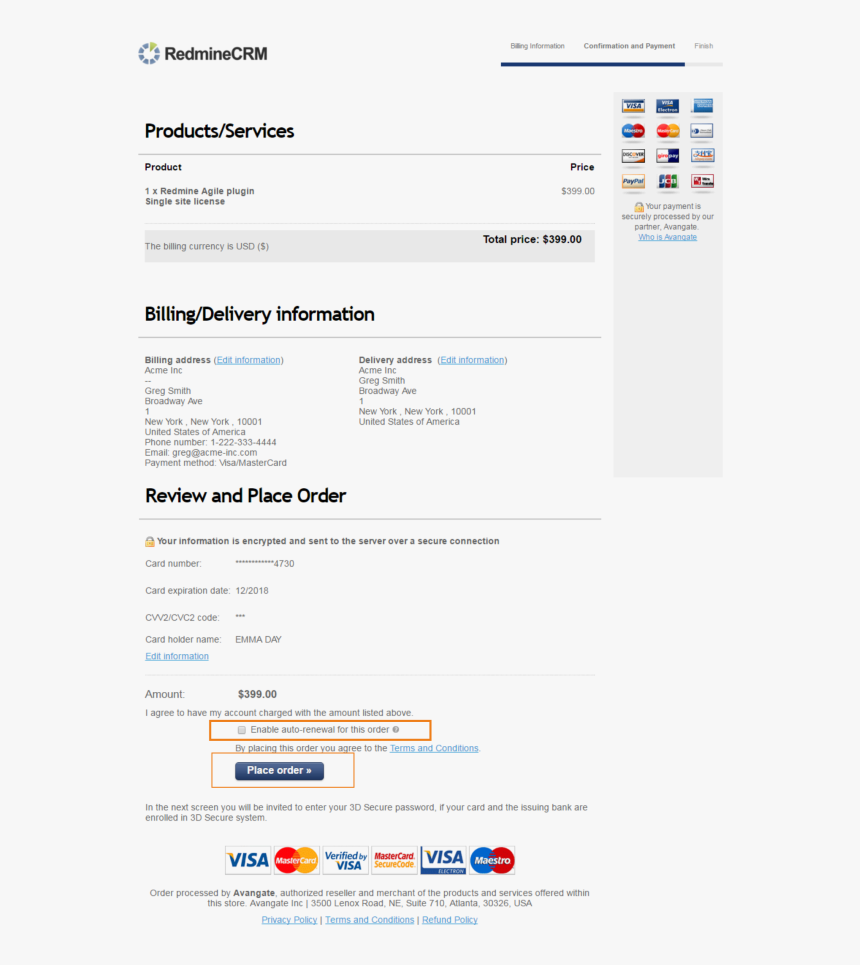The height and width of the screenshot is (965, 860).
Task: Click the bottom Maestro logo
Action: pyautogui.click(x=492, y=860)
